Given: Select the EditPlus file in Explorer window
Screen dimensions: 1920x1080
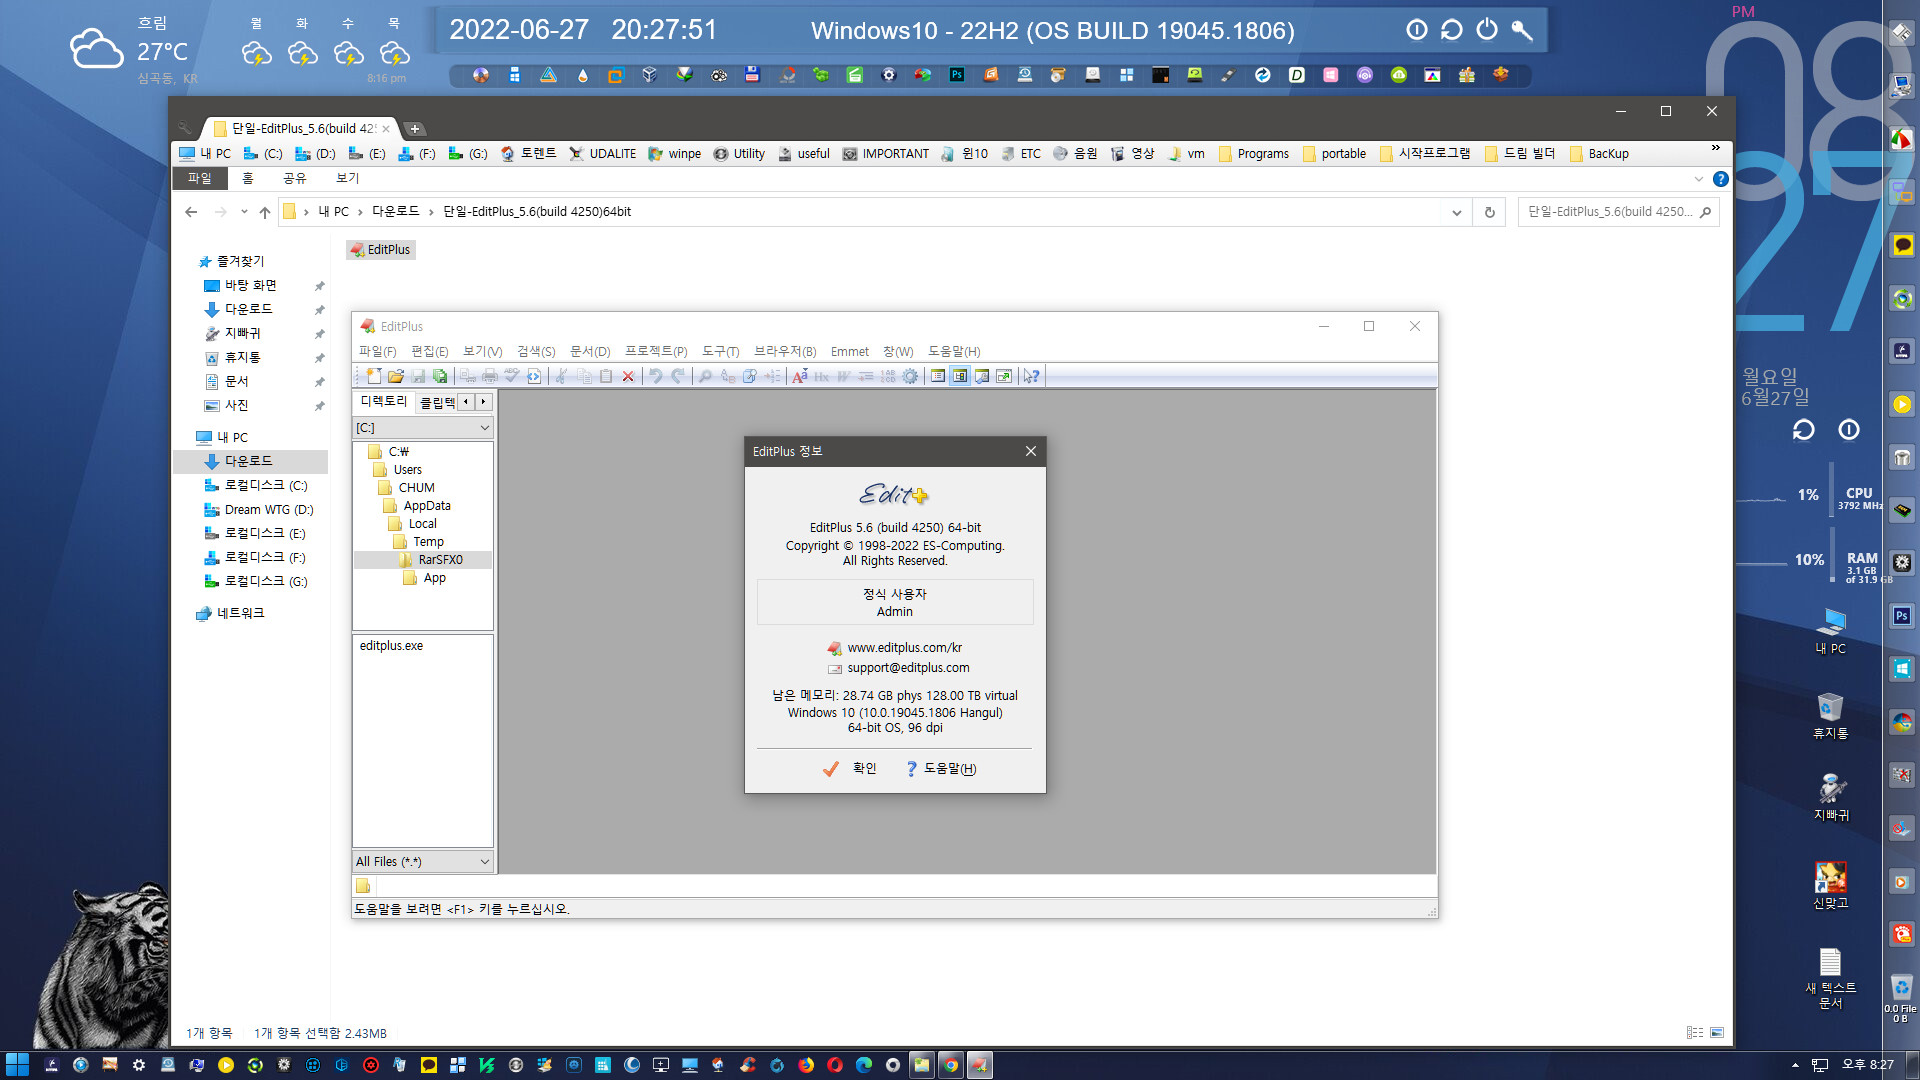Looking at the screenshot, I should (380, 250).
